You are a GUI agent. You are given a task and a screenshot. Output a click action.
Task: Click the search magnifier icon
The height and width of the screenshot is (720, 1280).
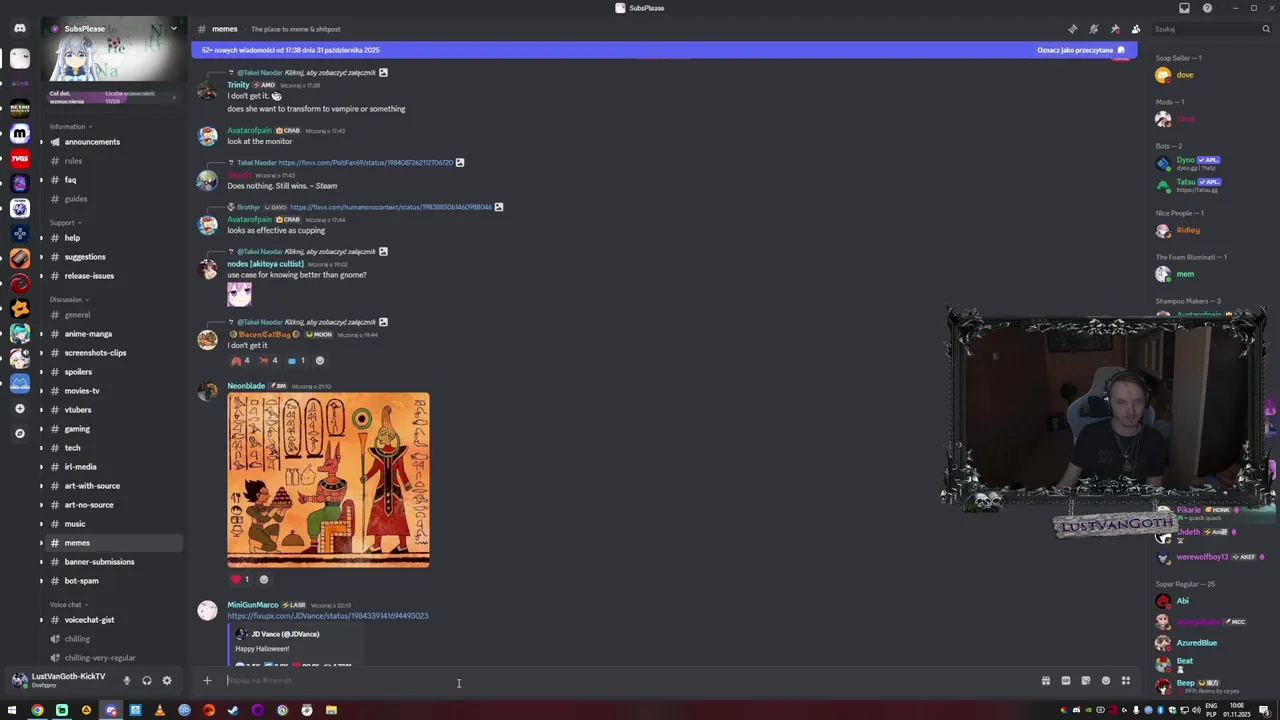click(x=1267, y=29)
